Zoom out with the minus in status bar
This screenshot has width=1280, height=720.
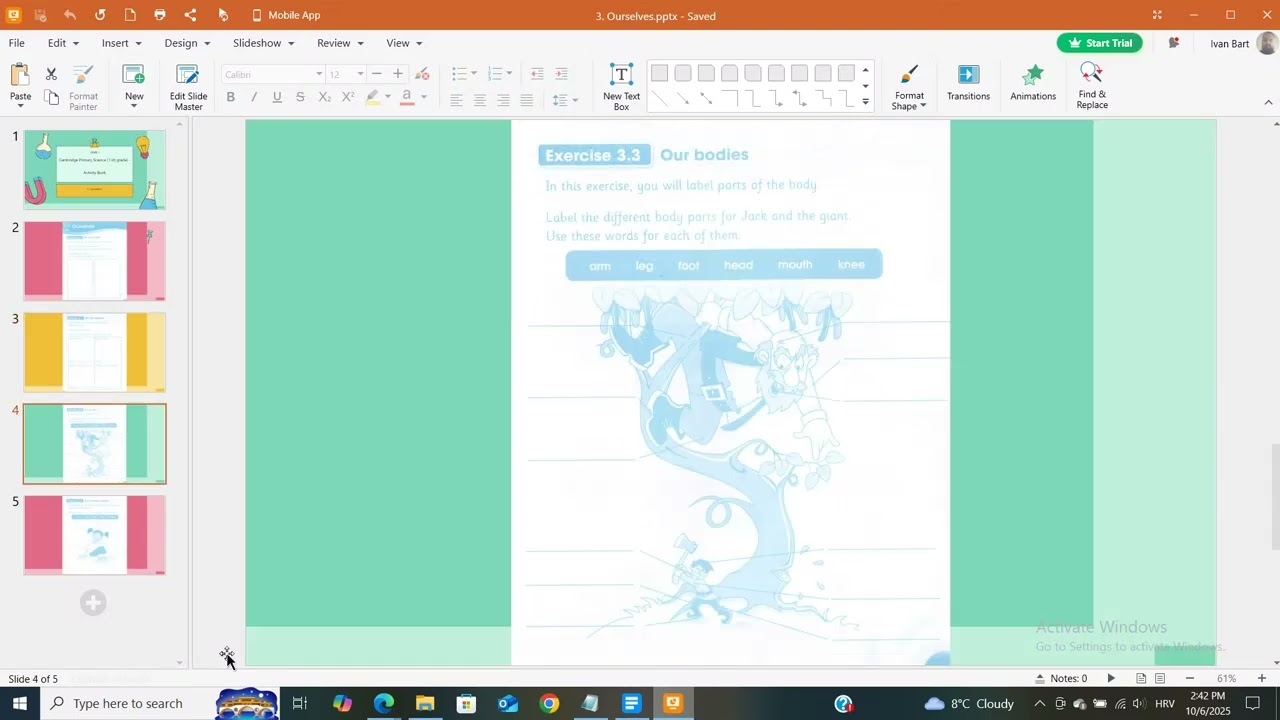point(1190,678)
